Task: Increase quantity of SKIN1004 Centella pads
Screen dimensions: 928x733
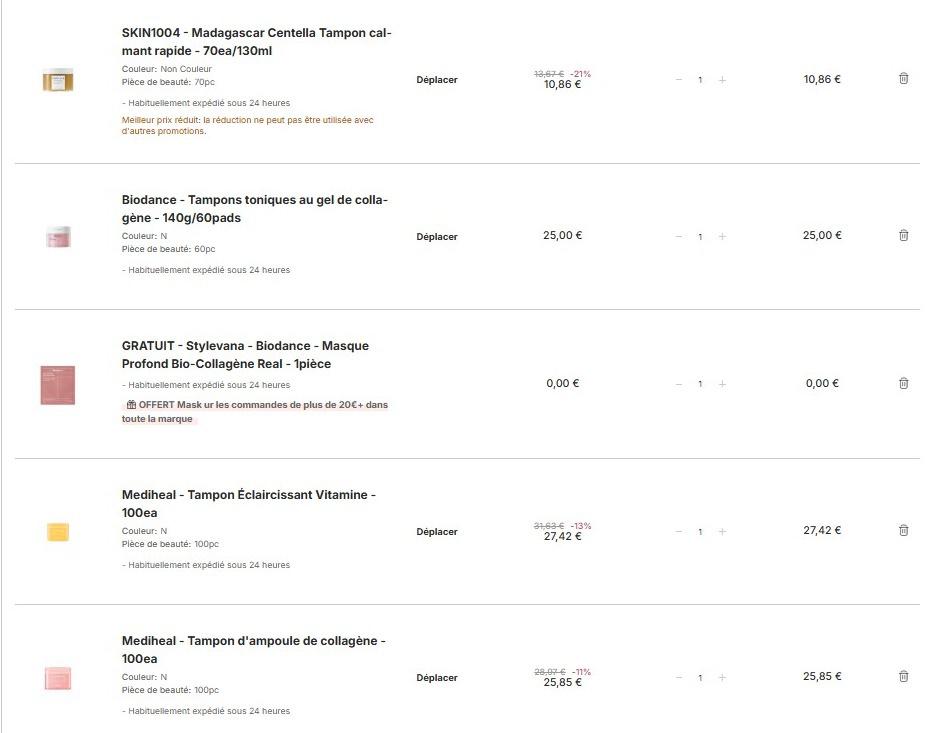Action: coord(722,80)
